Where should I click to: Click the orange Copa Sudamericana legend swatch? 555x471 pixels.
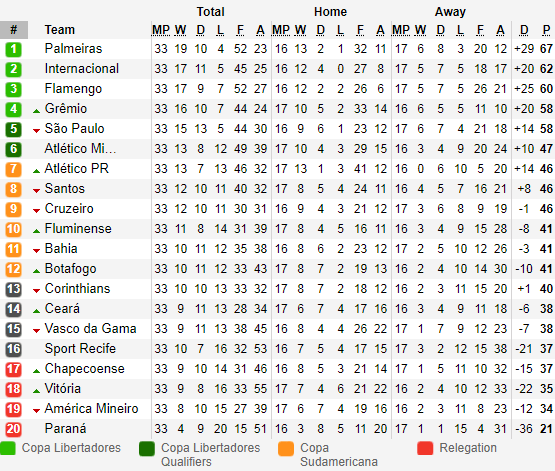click(x=286, y=448)
